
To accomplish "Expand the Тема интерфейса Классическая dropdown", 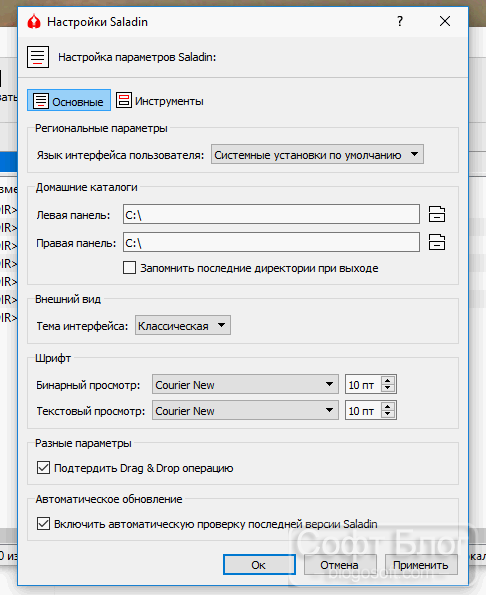I will [x=183, y=325].
